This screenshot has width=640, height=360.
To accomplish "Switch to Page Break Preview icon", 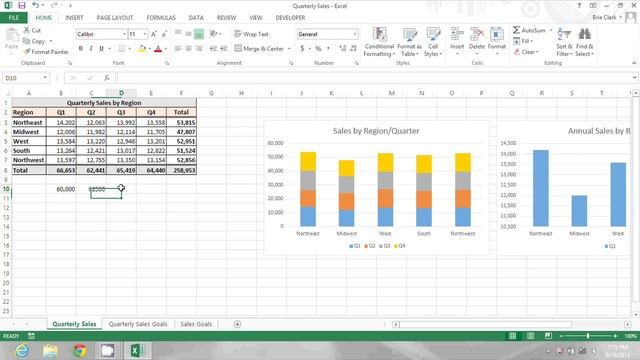I will point(548,336).
